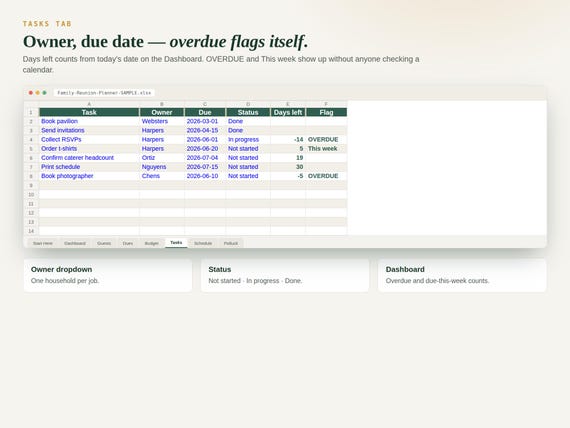Switch to the Budget sheet tab
This screenshot has width=570, height=428.
pos(152,243)
